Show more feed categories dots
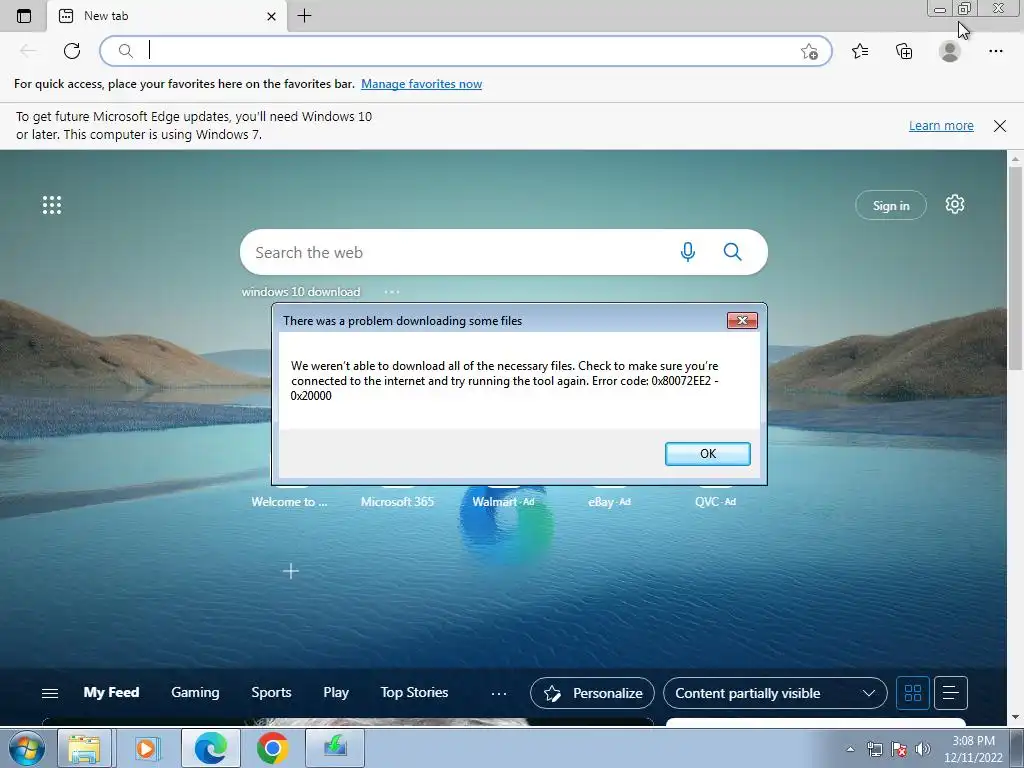The height and width of the screenshot is (768, 1024). (499, 694)
